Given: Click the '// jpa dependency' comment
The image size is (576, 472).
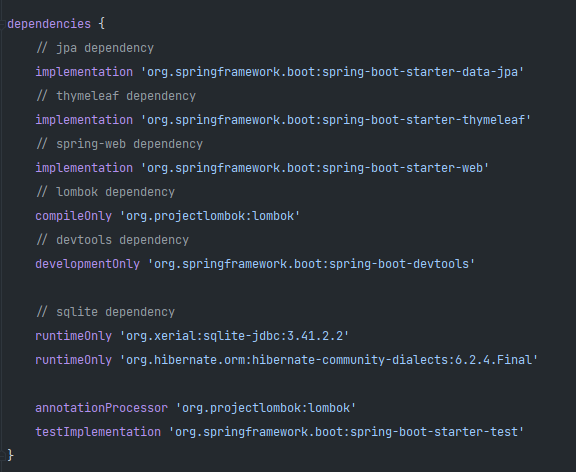Looking at the screenshot, I should [95, 48].
